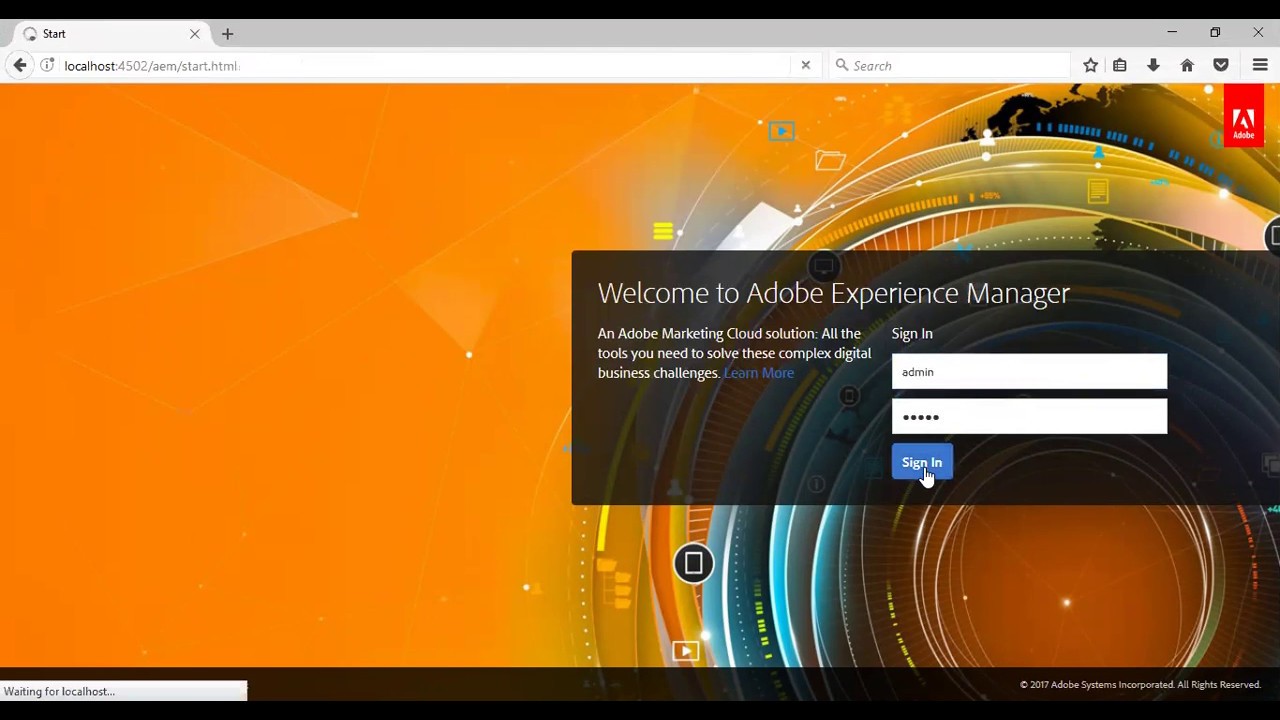Screen dimensions: 1280x720
Task: Select the Start browser tab
Action: pos(111,34)
